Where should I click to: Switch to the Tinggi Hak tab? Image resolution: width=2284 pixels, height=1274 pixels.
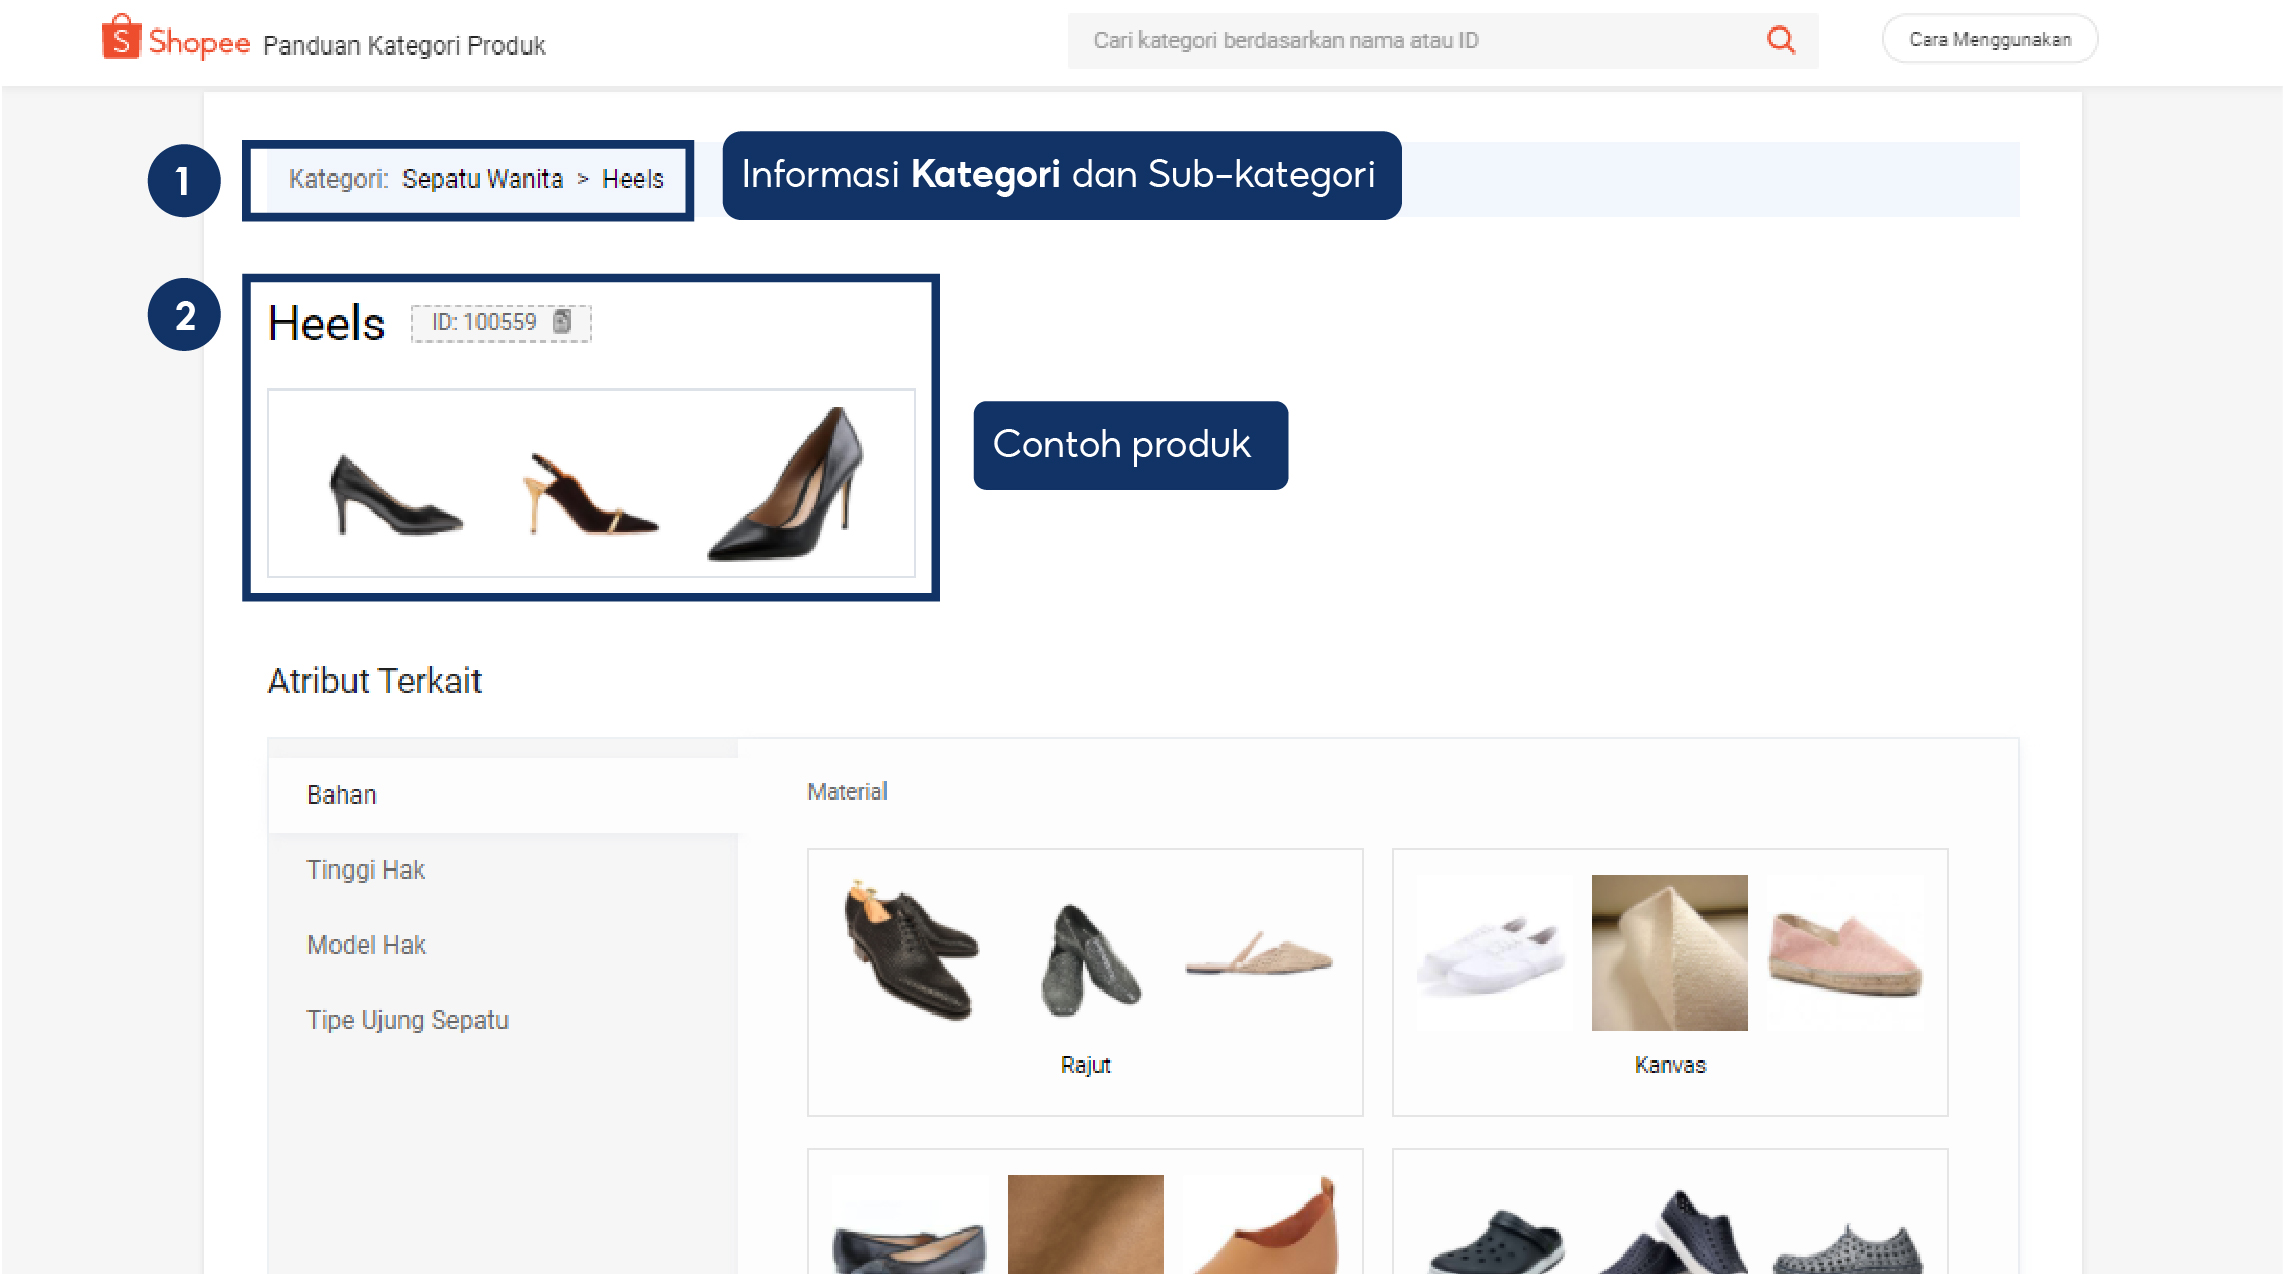click(366, 870)
